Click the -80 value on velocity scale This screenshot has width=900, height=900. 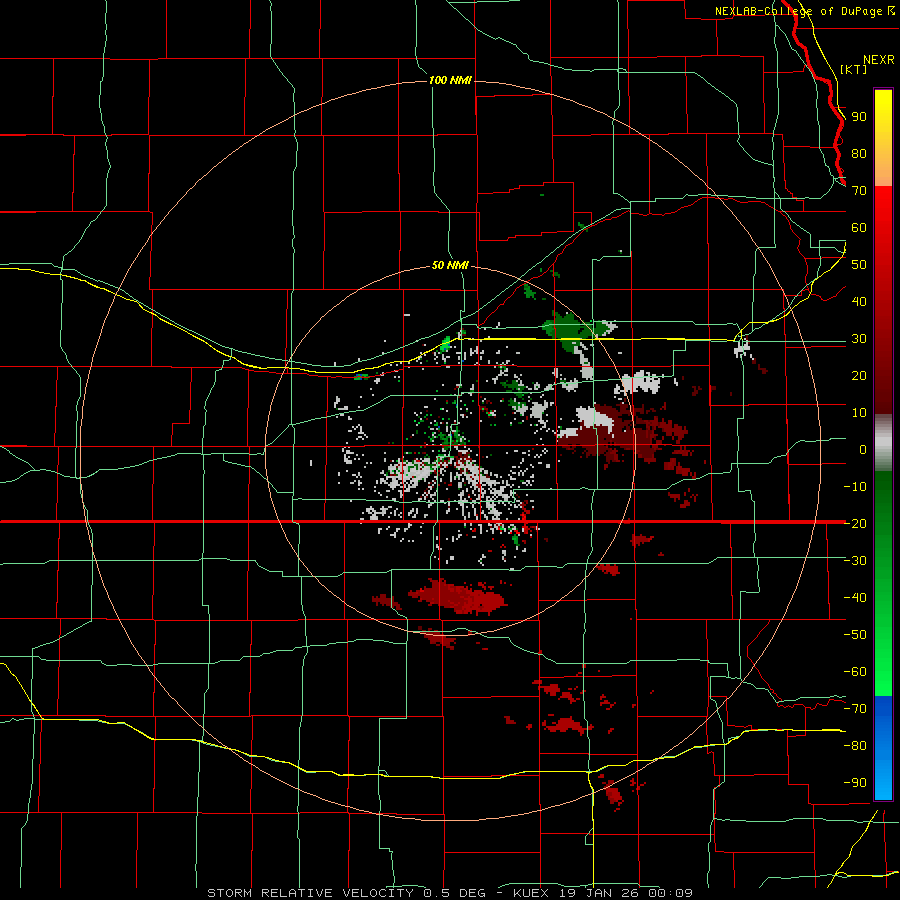click(855, 746)
